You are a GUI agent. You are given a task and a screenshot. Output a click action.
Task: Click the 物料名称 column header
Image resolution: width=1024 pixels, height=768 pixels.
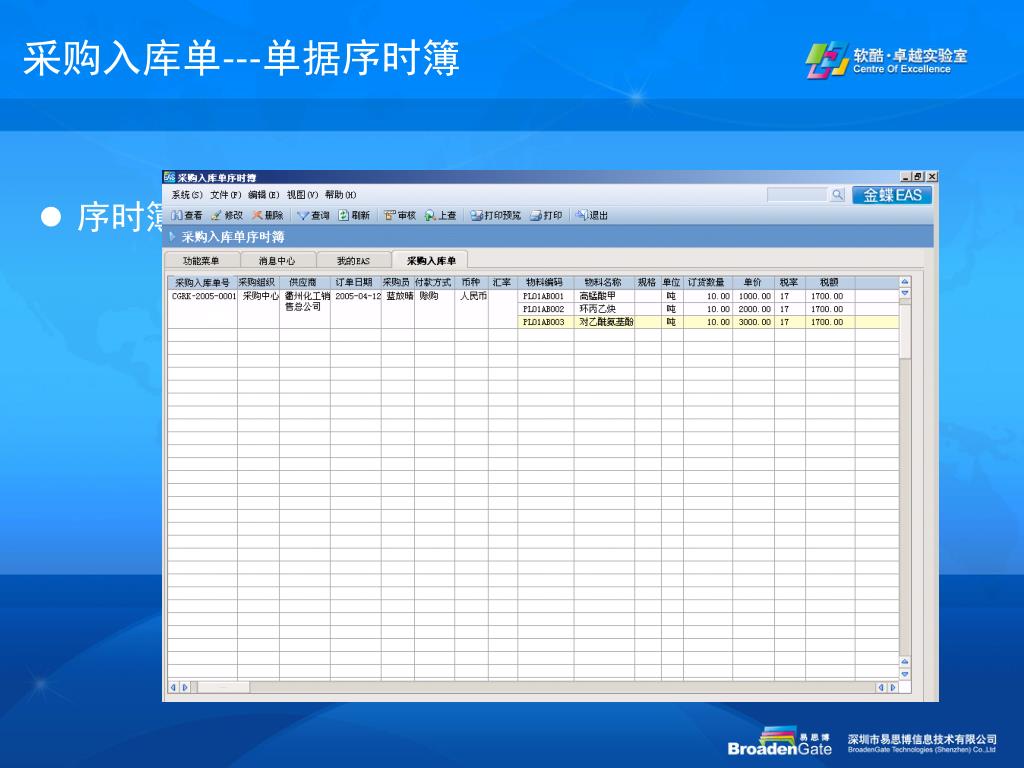click(603, 282)
